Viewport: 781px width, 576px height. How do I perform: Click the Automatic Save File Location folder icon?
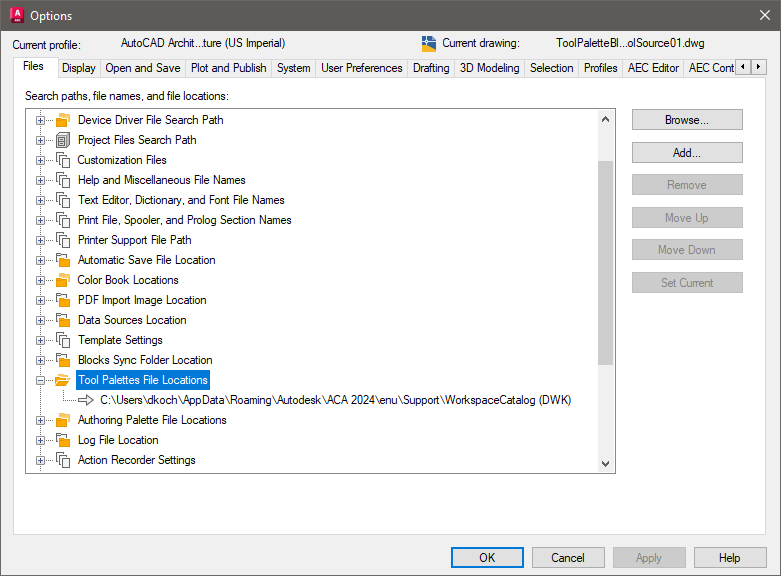coord(63,260)
